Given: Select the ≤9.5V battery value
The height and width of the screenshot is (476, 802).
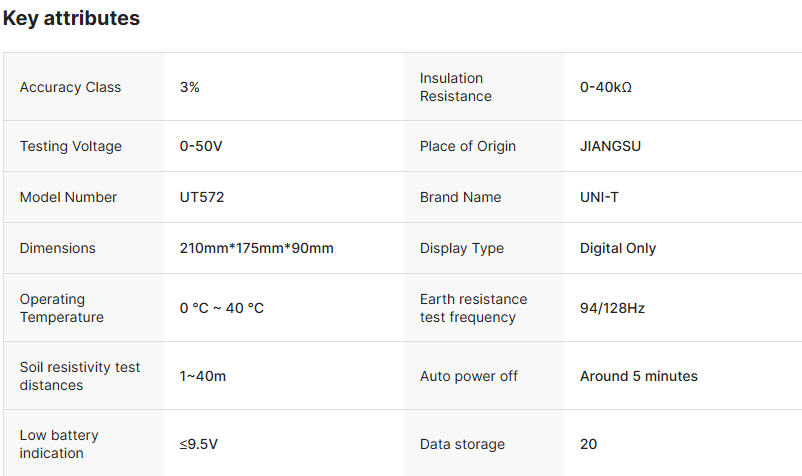Looking at the screenshot, I should pyautogui.click(x=201, y=444).
